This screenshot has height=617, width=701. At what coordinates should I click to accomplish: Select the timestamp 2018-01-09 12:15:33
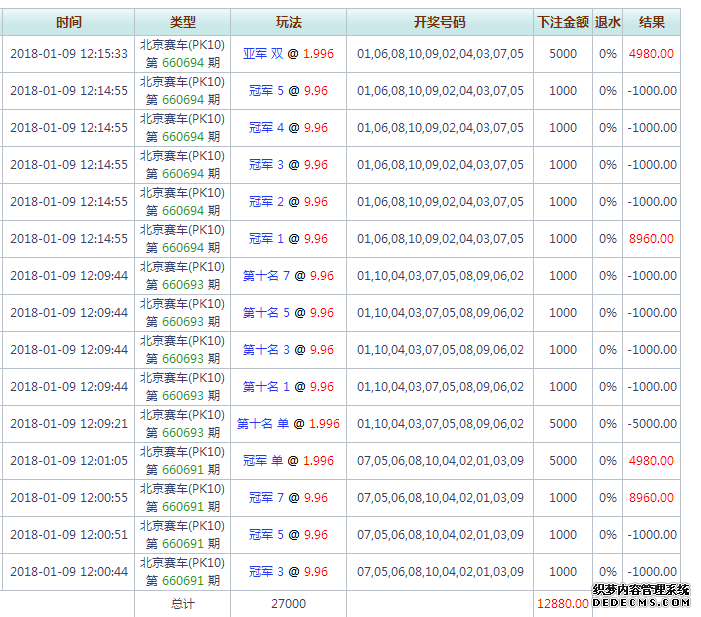click(69, 54)
